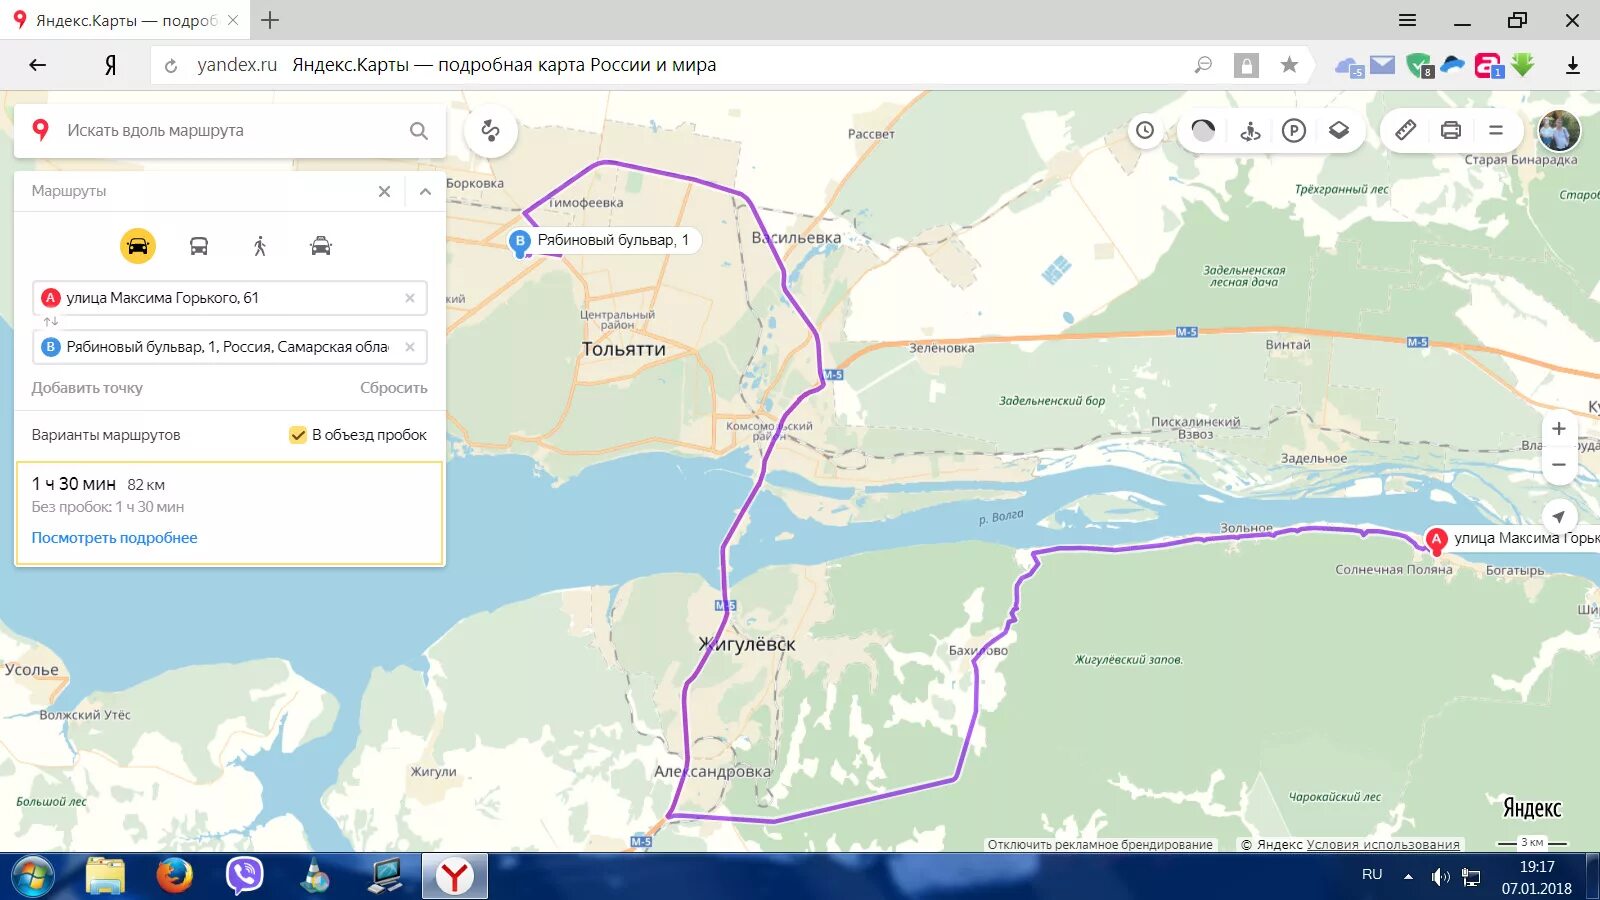This screenshot has height=900, width=1600.
Task: Clear point A улица Максима Горького, 61
Action: coord(410,298)
